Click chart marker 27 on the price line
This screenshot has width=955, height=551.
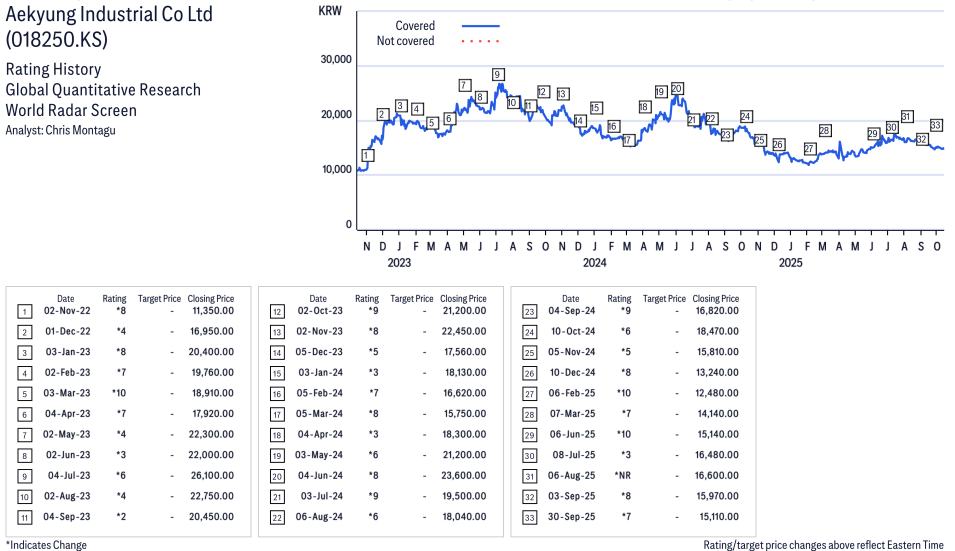810,149
